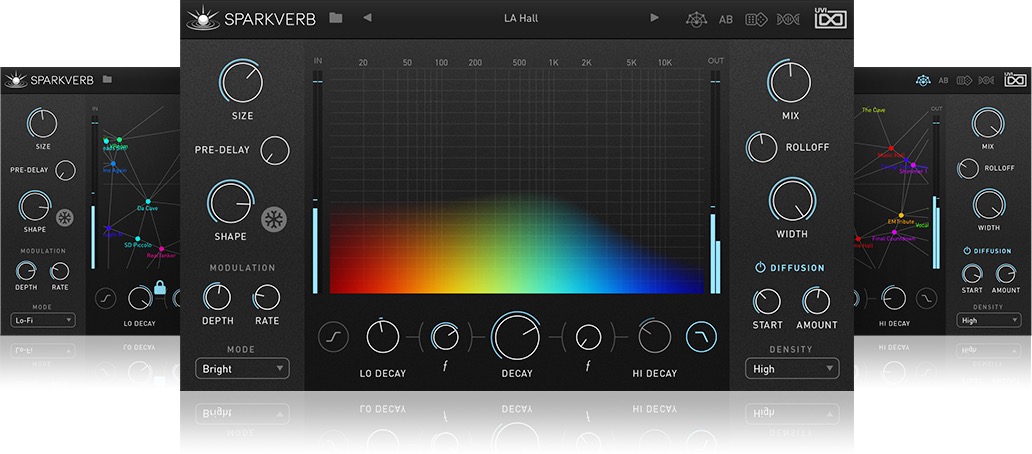Click the UVI logo in right window
1032x454 pixels.
(1016, 80)
